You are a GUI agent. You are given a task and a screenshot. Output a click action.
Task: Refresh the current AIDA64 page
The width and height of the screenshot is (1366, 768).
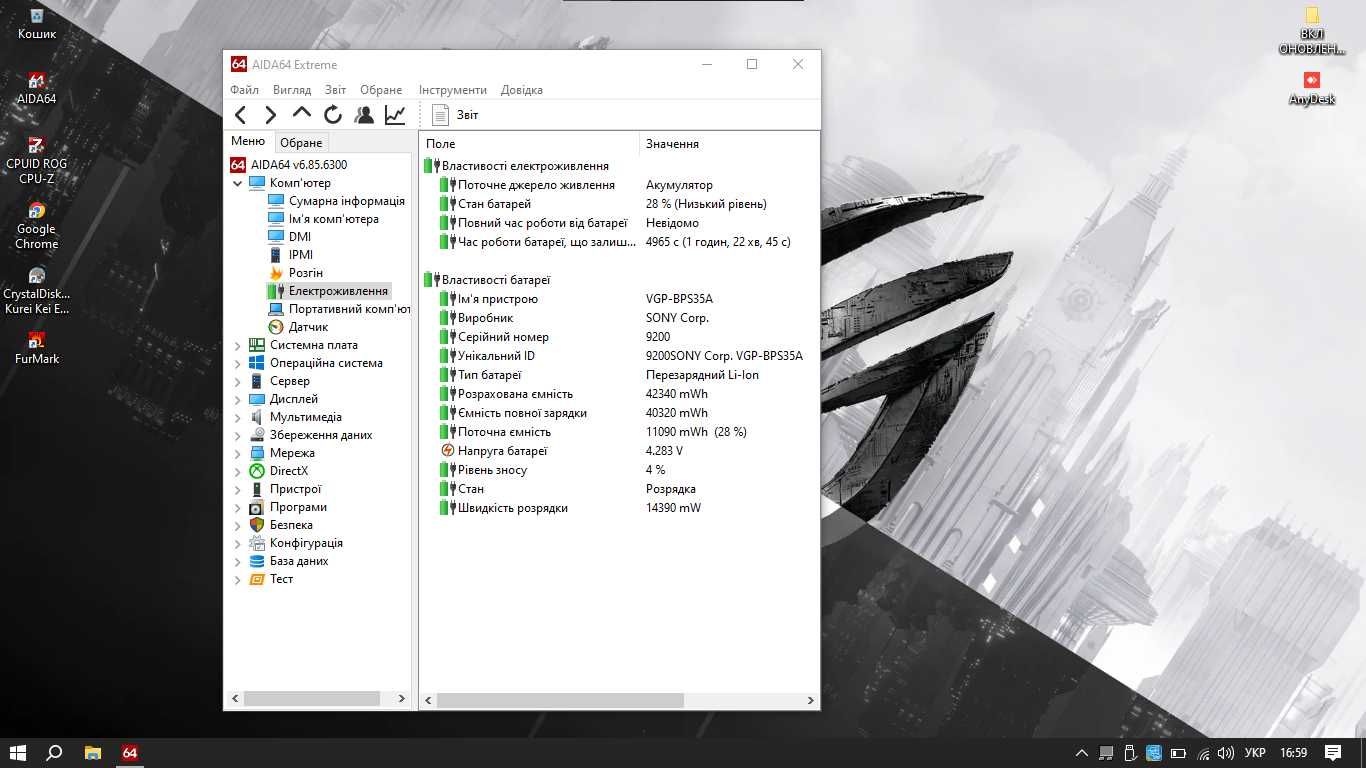click(333, 115)
